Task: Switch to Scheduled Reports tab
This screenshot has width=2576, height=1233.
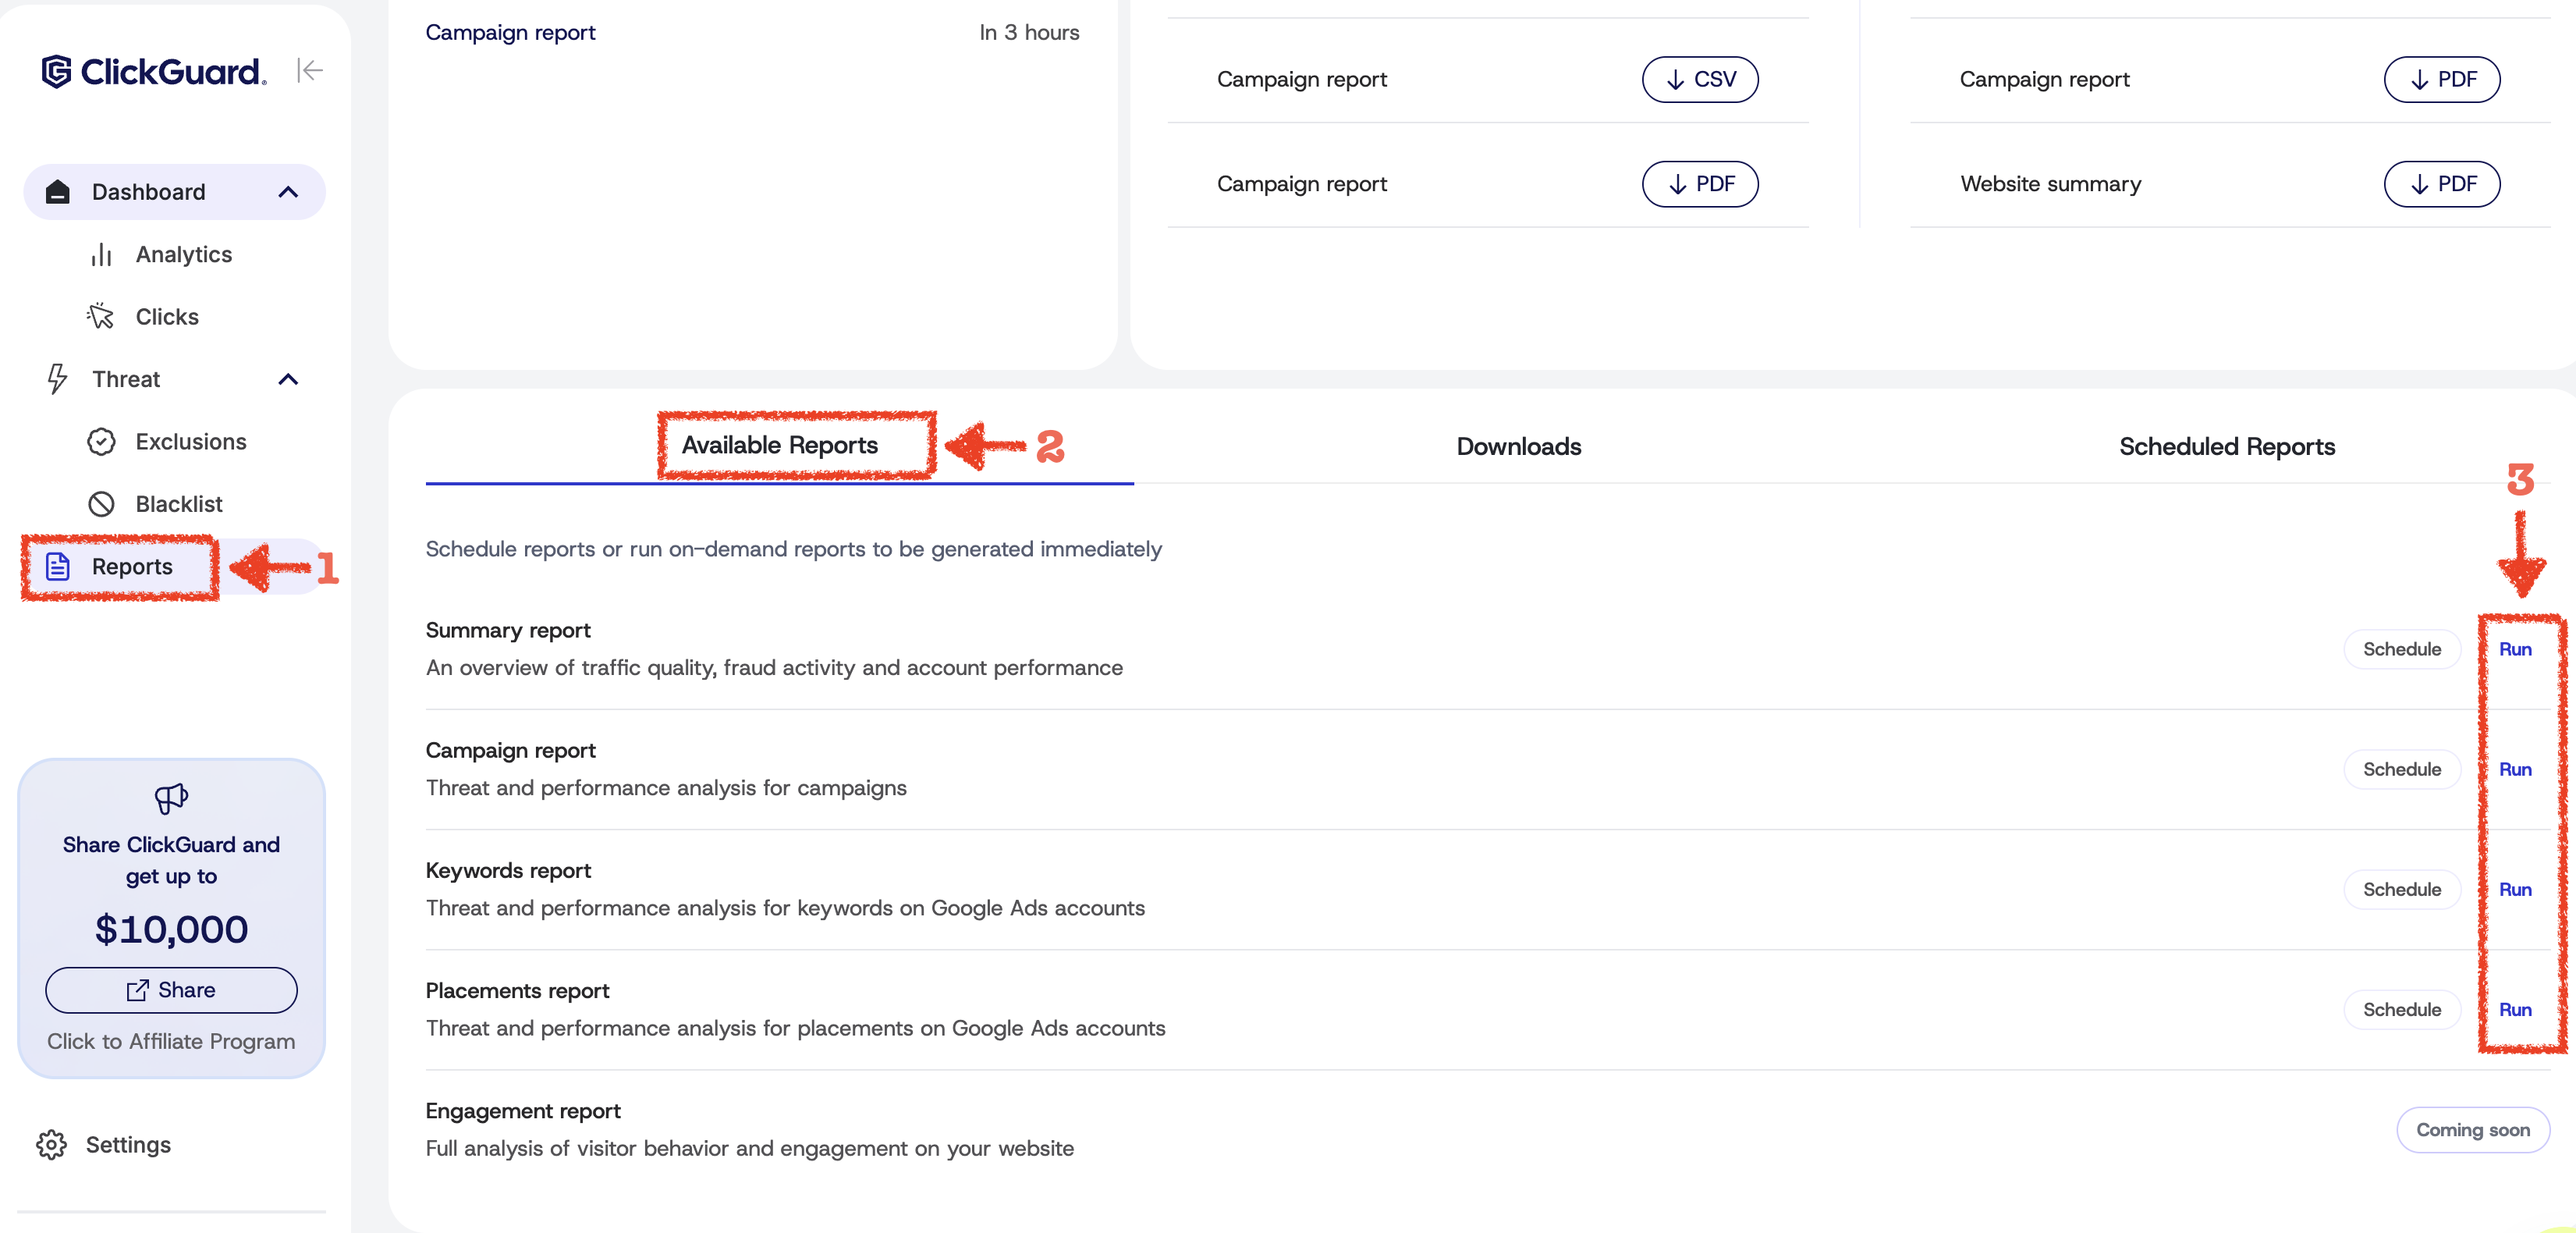Action: (x=2226, y=447)
